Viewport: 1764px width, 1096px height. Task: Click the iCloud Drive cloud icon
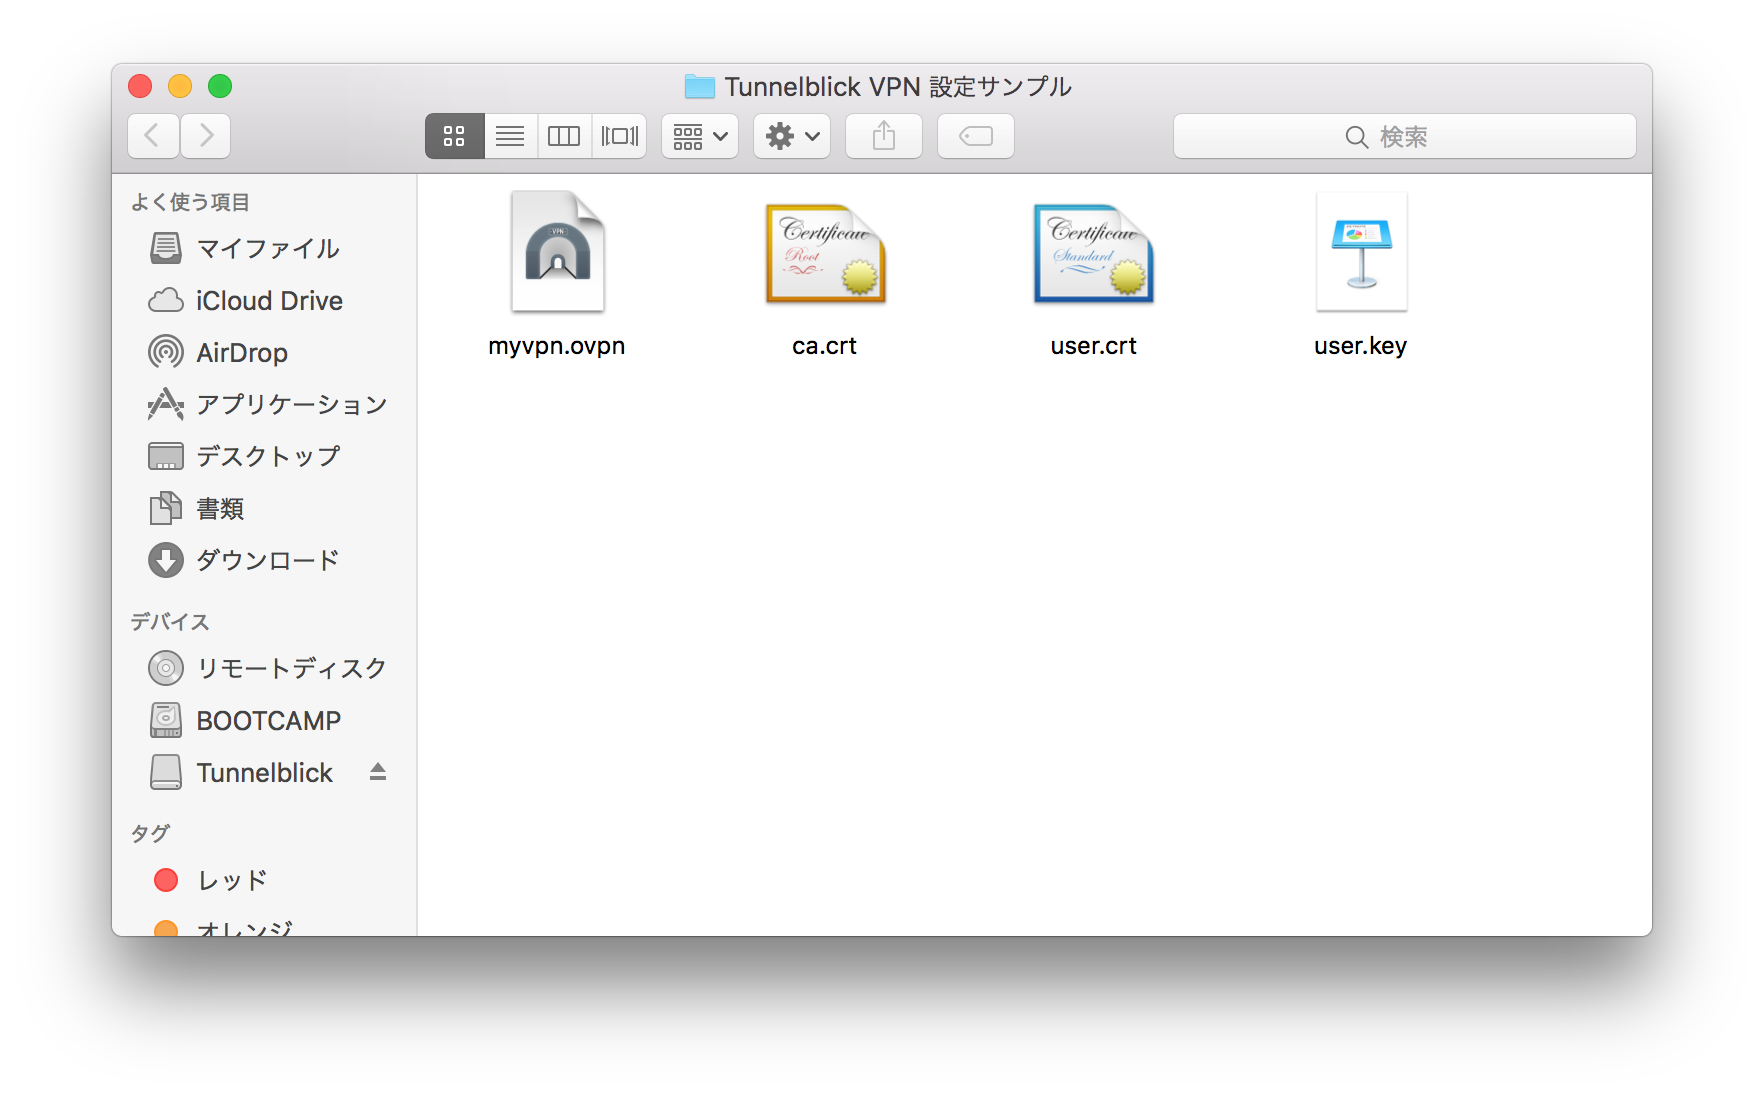pyautogui.click(x=166, y=300)
